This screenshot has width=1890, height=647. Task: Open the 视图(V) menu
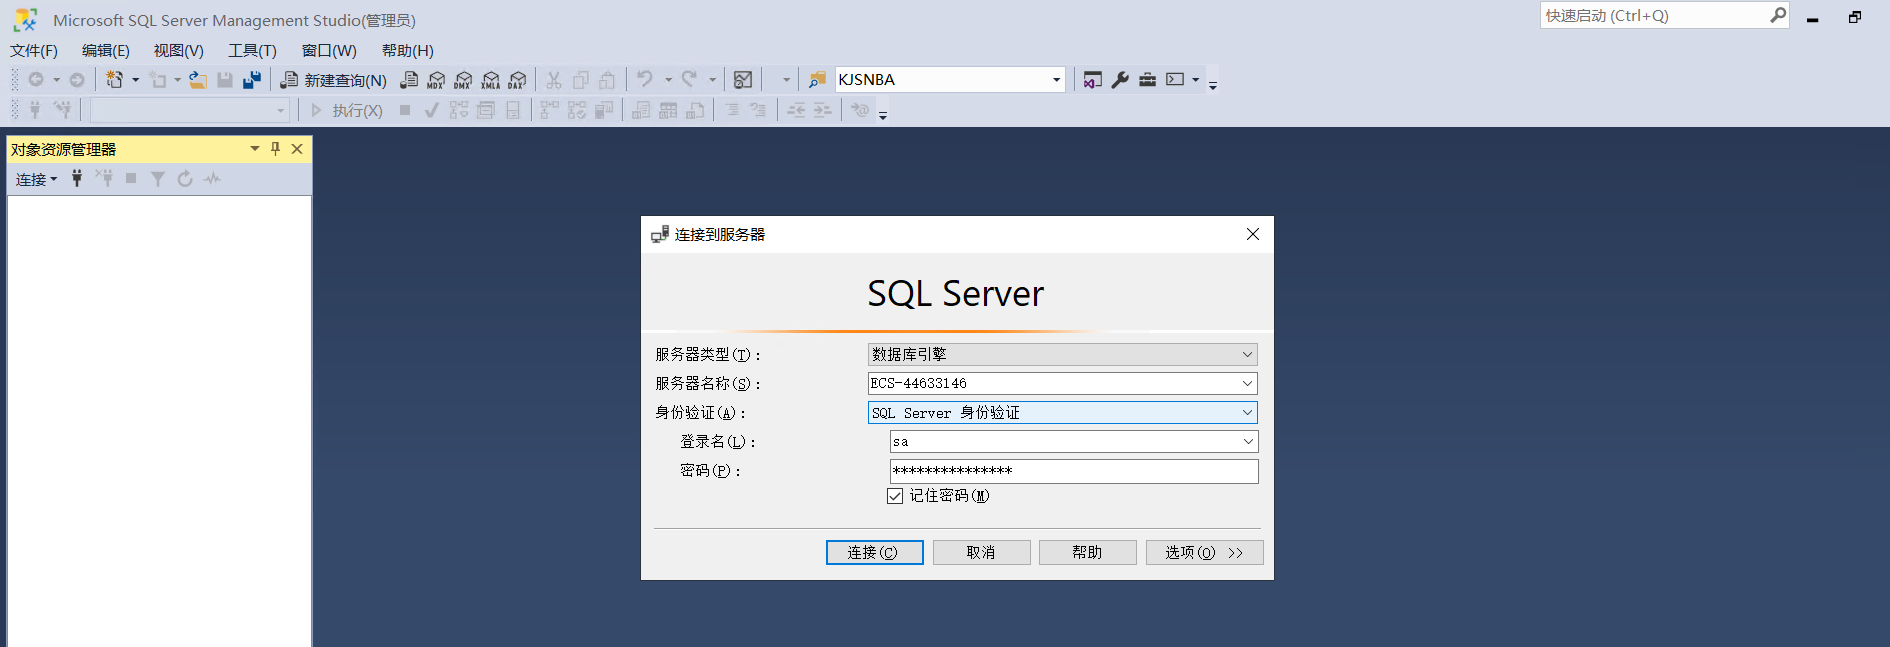179,51
